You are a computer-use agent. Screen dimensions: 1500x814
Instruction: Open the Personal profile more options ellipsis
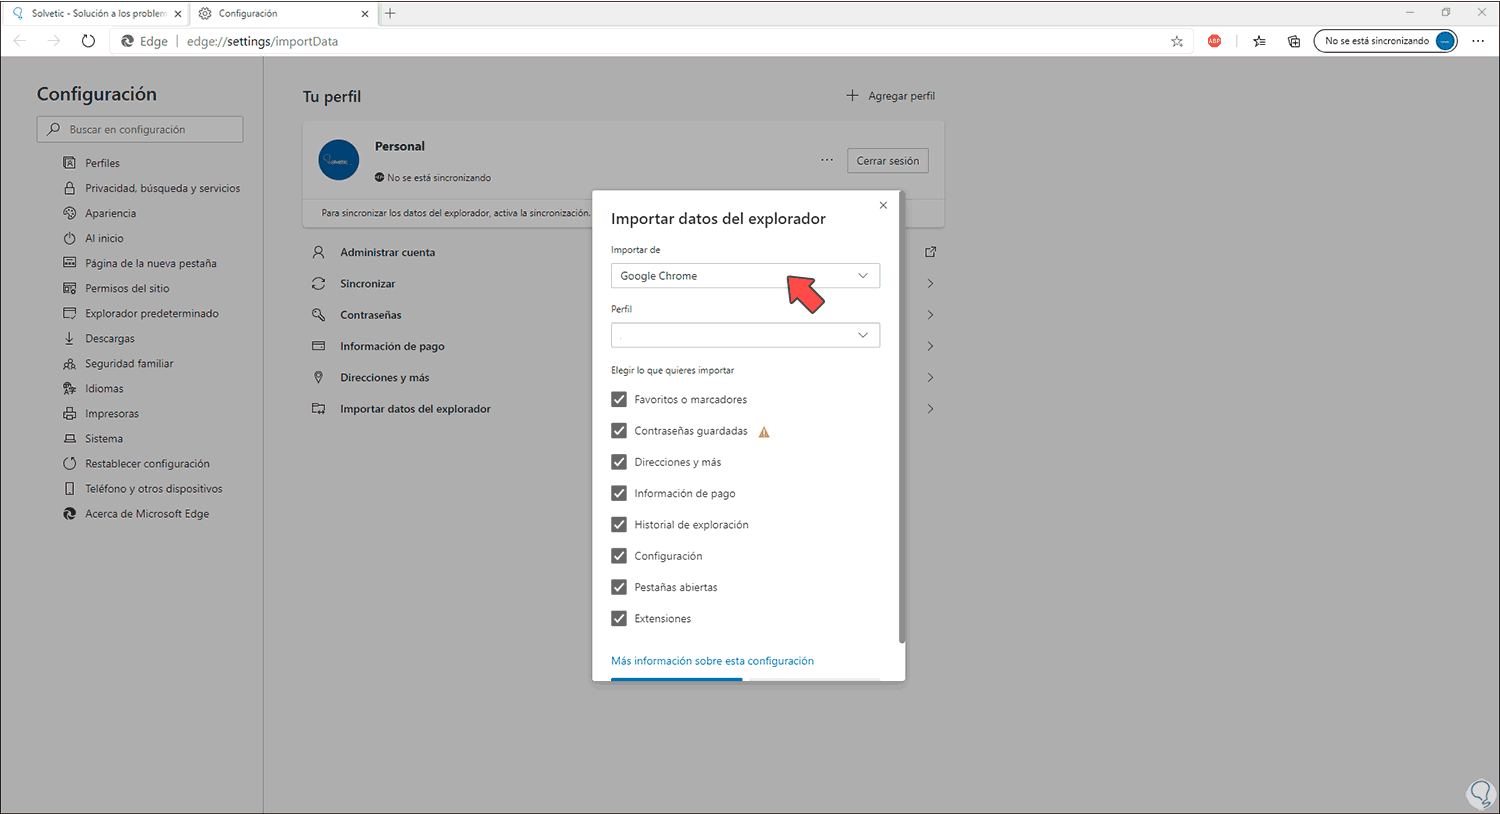(x=827, y=160)
